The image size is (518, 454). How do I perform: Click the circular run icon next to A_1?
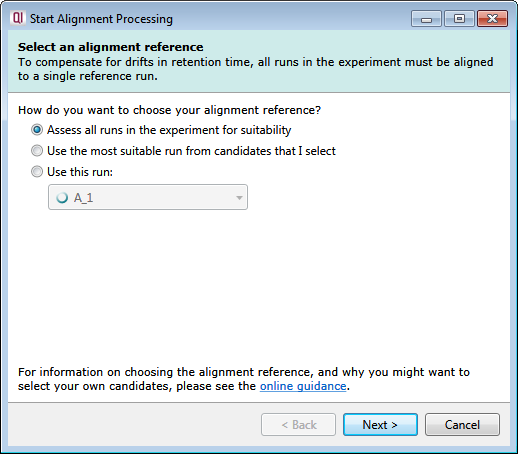tap(62, 198)
